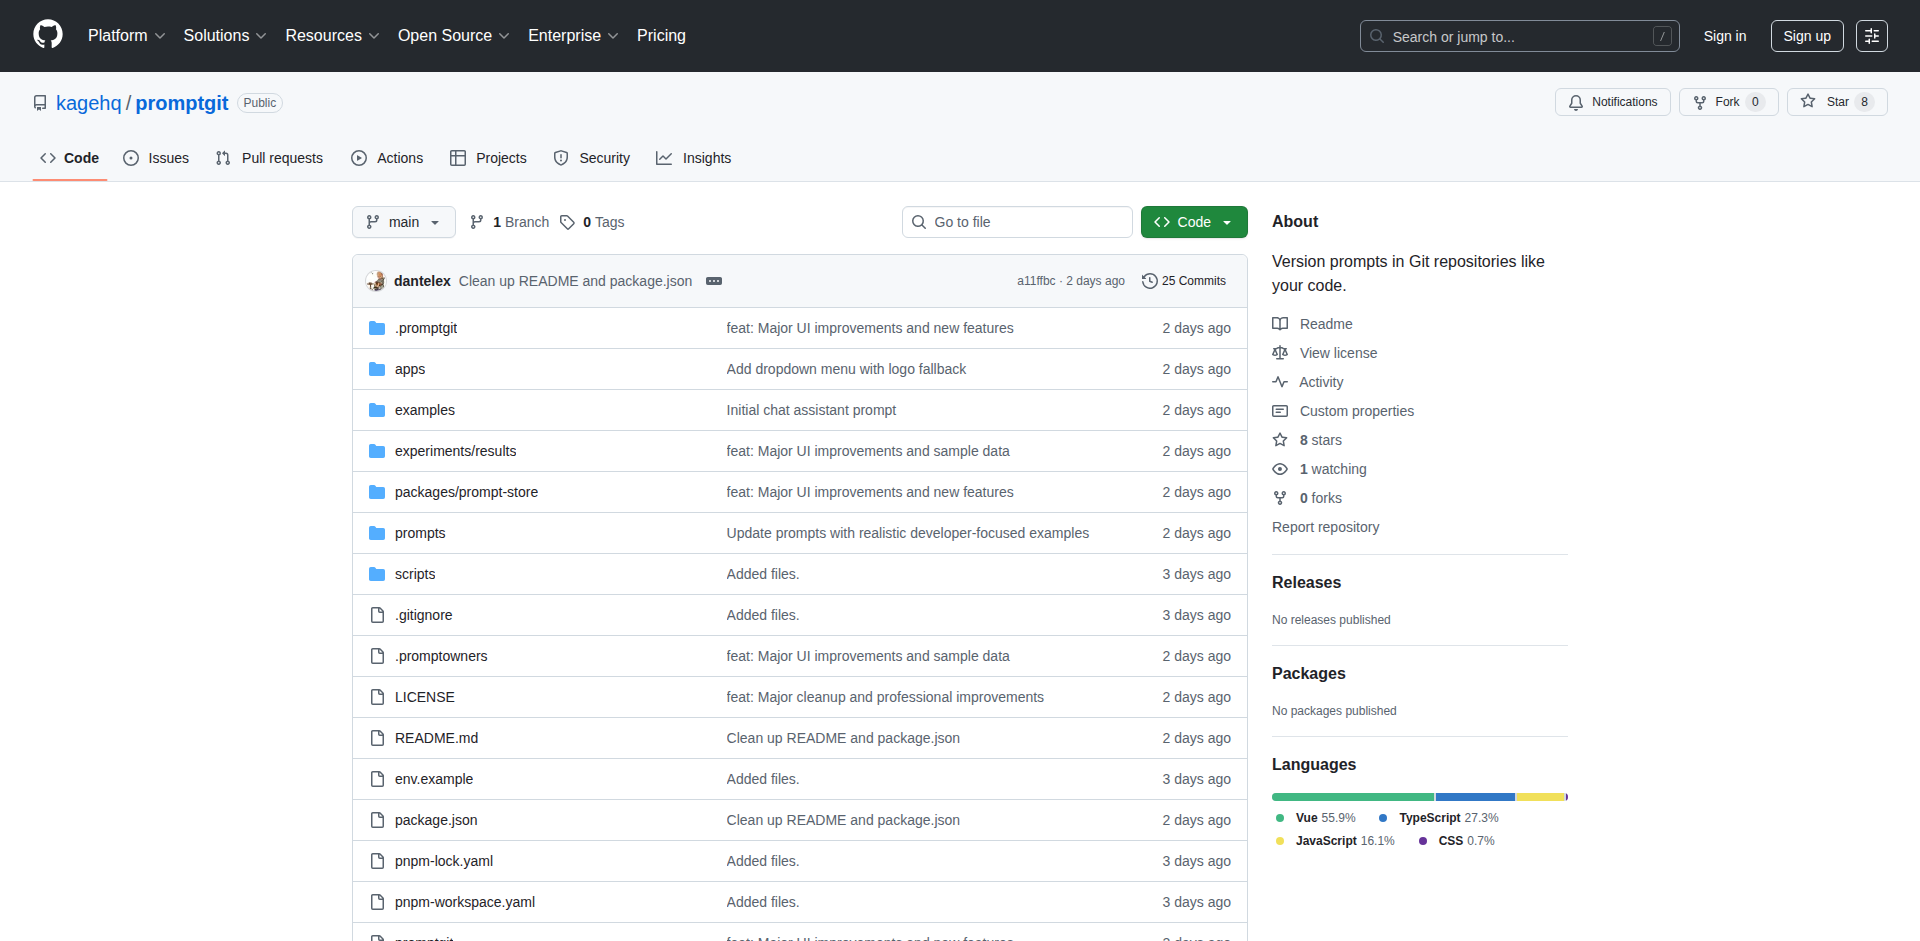The width and height of the screenshot is (1920, 941).
Task: Switch to the Actions tab
Action: [x=387, y=158]
